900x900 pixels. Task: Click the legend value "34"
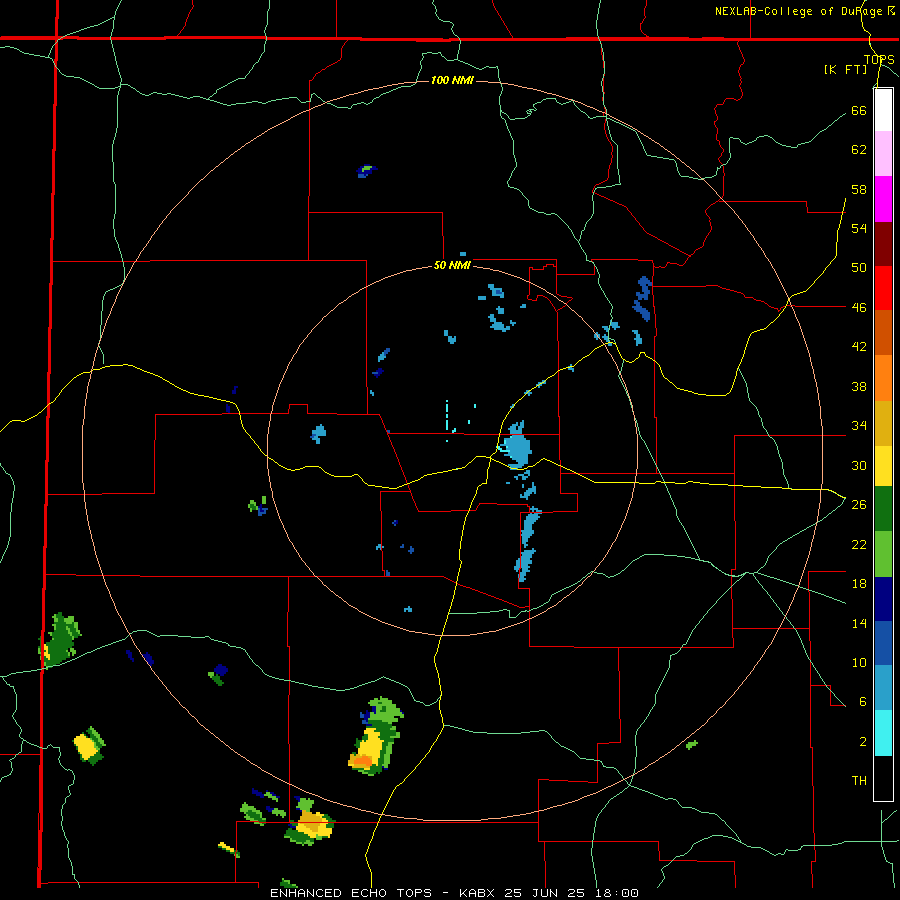point(859,426)
